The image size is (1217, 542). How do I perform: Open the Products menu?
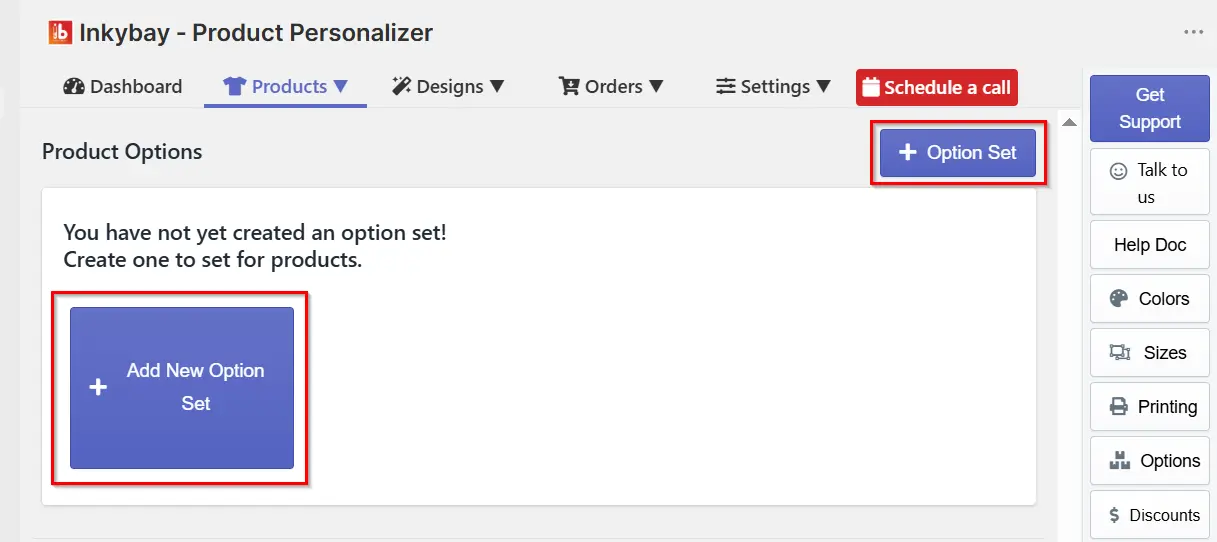(x=285, y=86)
